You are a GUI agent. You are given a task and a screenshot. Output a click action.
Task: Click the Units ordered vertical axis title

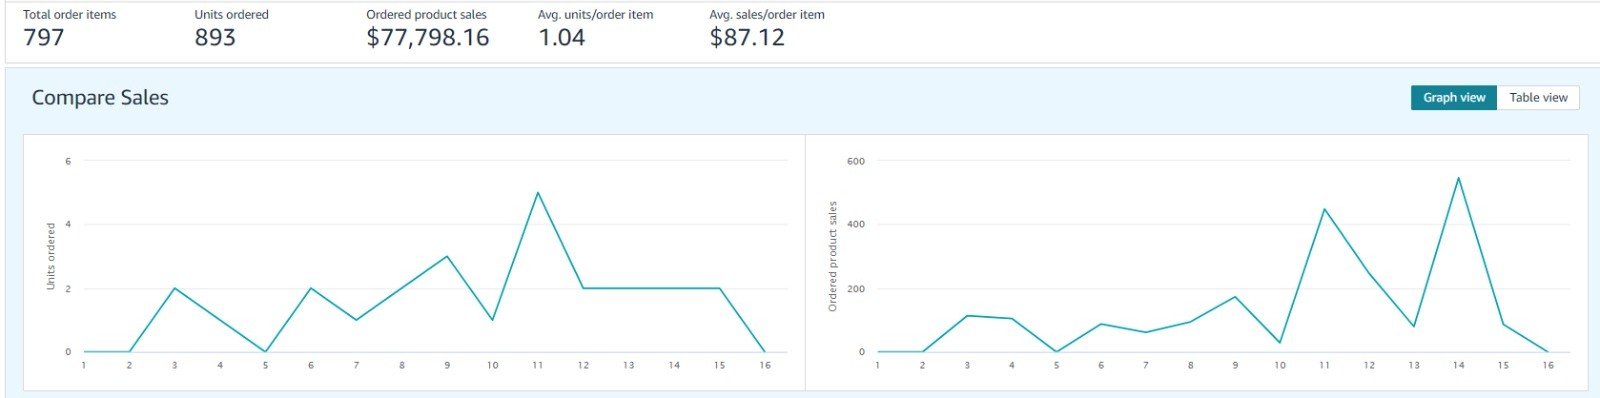click(x=51, y=257)
